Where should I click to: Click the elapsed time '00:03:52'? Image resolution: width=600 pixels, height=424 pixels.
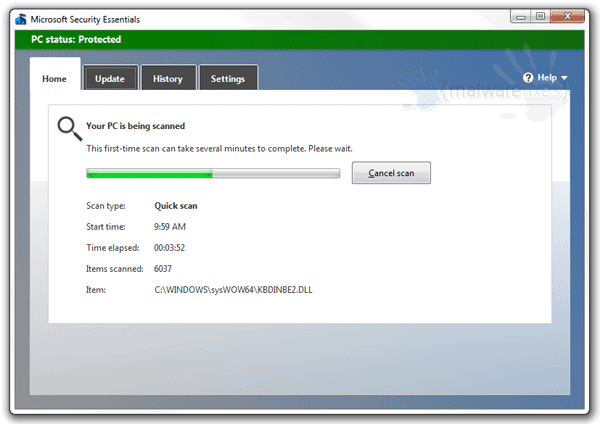[x=169, y=248]
